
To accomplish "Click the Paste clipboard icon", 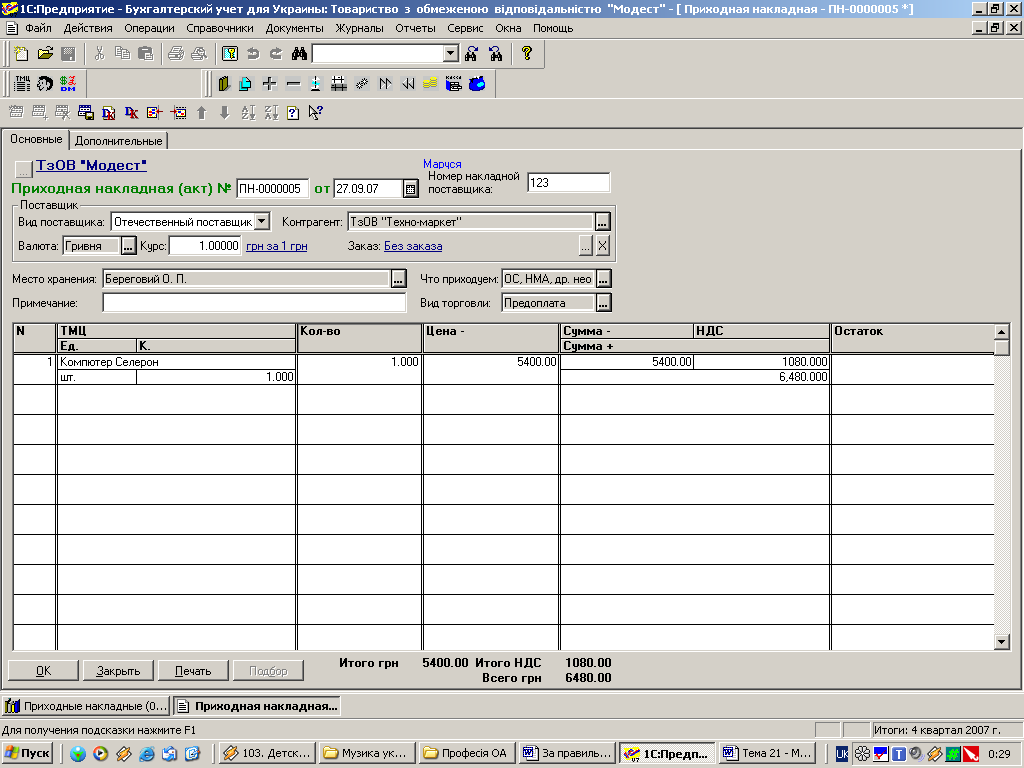I will point(146,54).
